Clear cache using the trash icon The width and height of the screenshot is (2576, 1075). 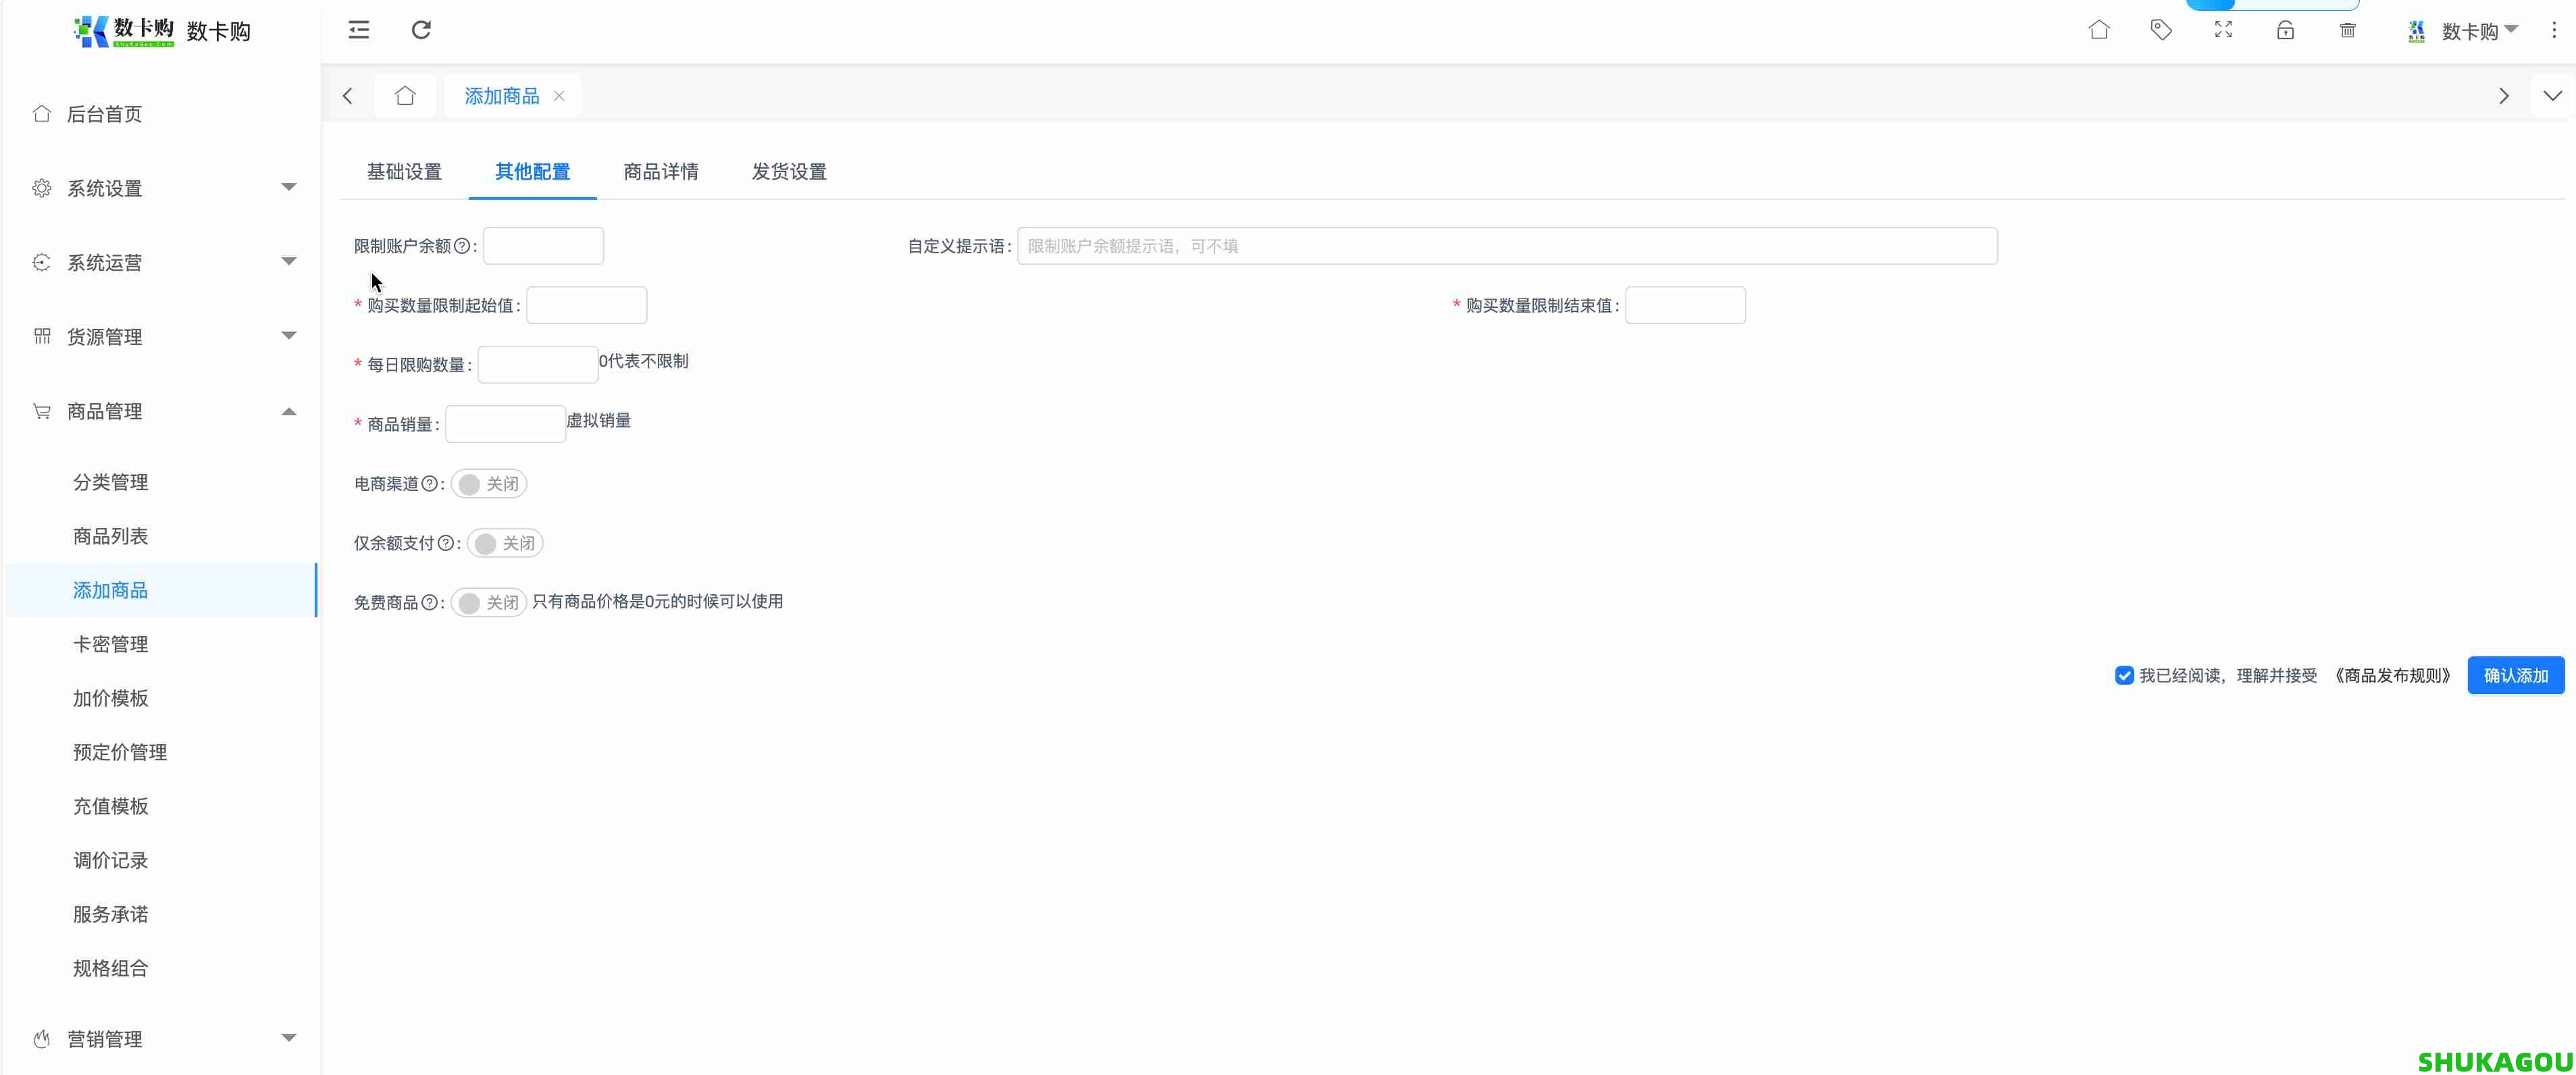2348,30
